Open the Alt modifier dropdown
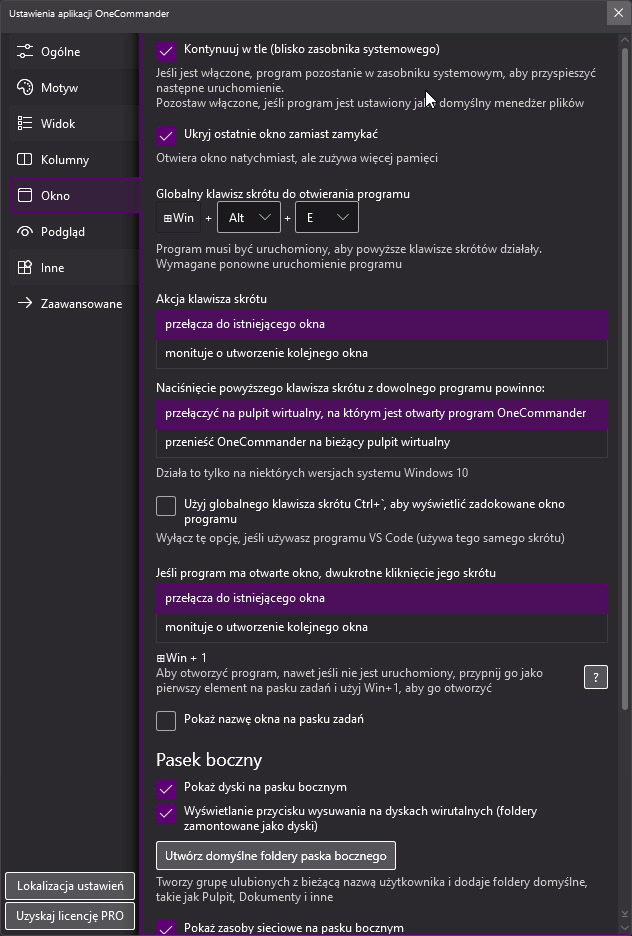This screenshot has width=632, height=936. tap(248, 217)
